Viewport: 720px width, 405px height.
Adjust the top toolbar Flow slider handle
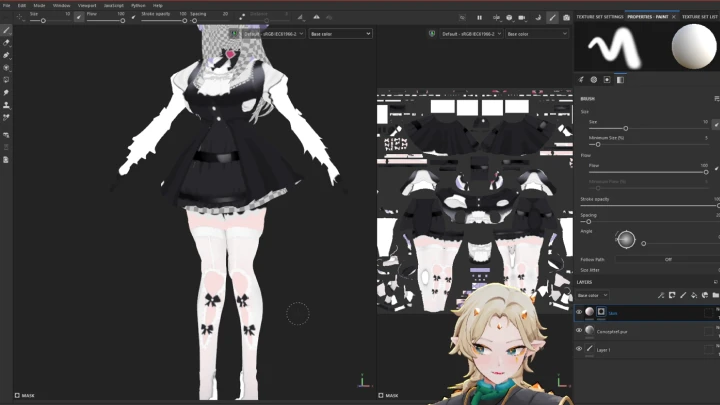point(123,21)
